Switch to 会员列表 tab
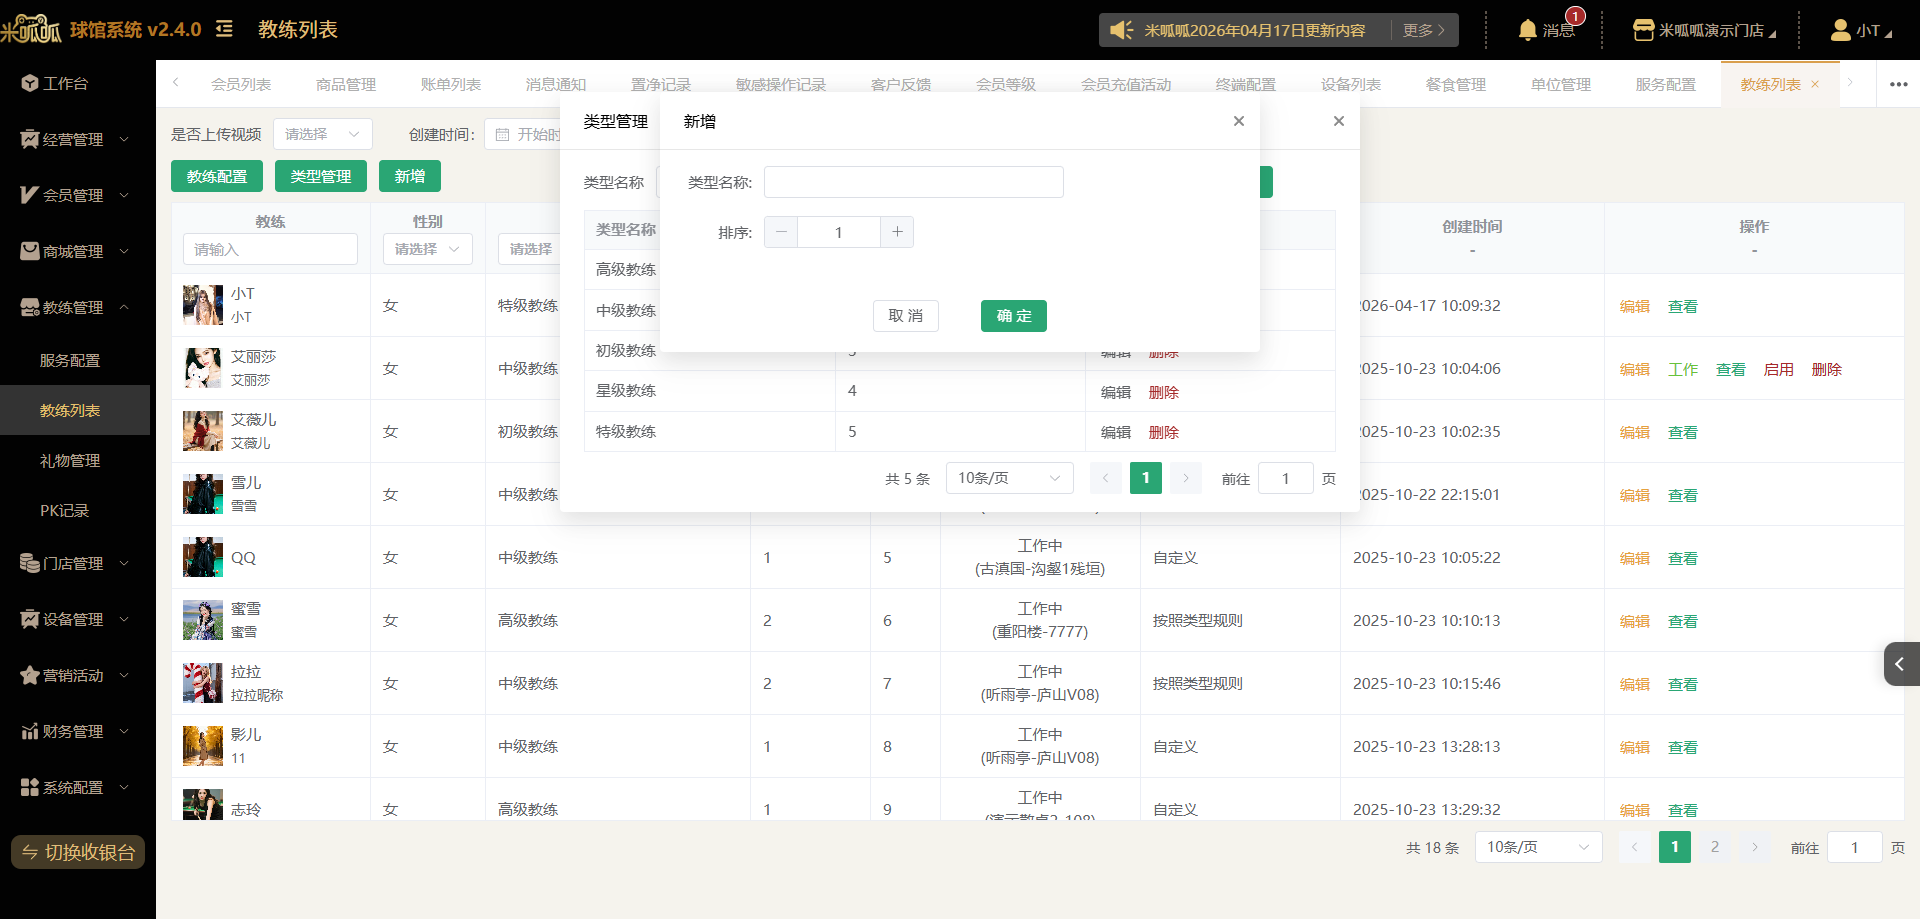Viewport: 1920px width, 919px height. point(241,84)
